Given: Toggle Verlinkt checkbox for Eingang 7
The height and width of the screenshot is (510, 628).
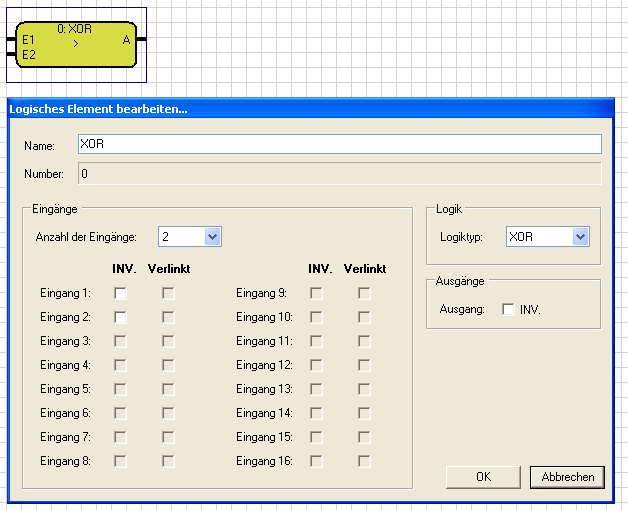Looking at the screenshot, I should (168, 437).
